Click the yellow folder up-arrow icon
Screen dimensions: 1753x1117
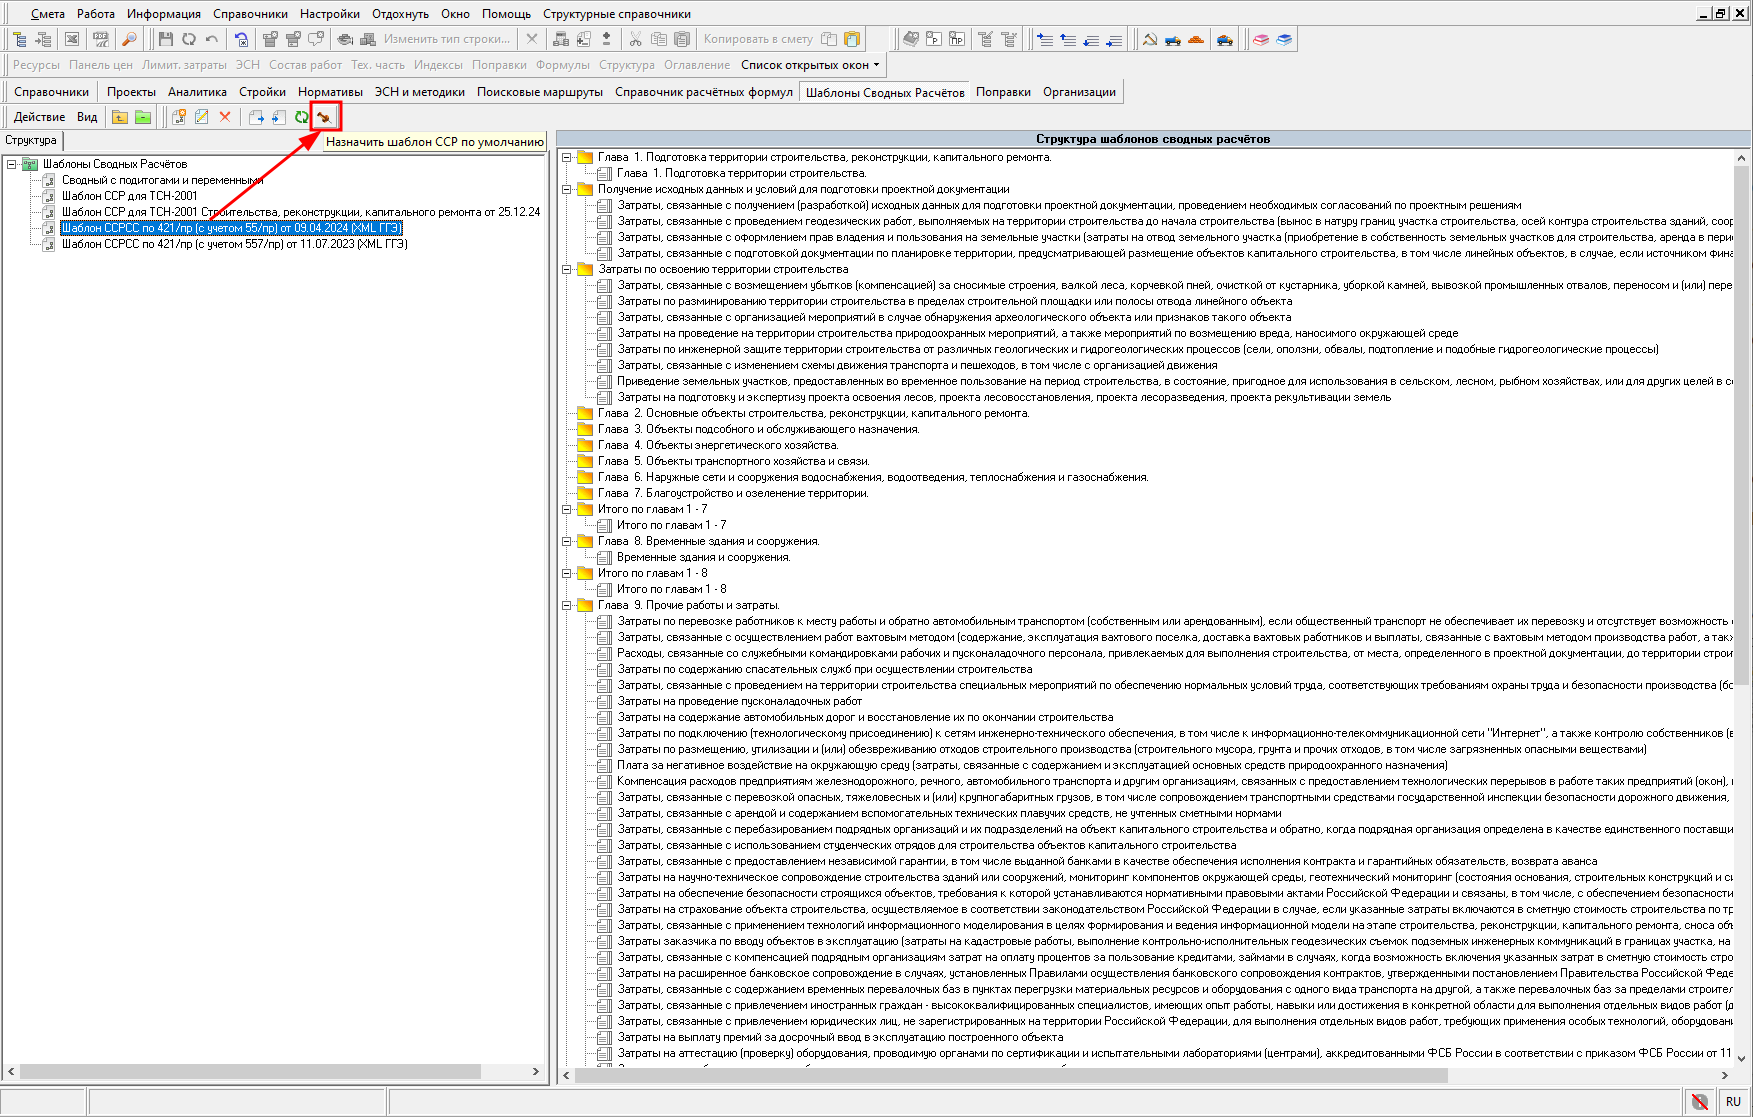click(x=120, y=117)
